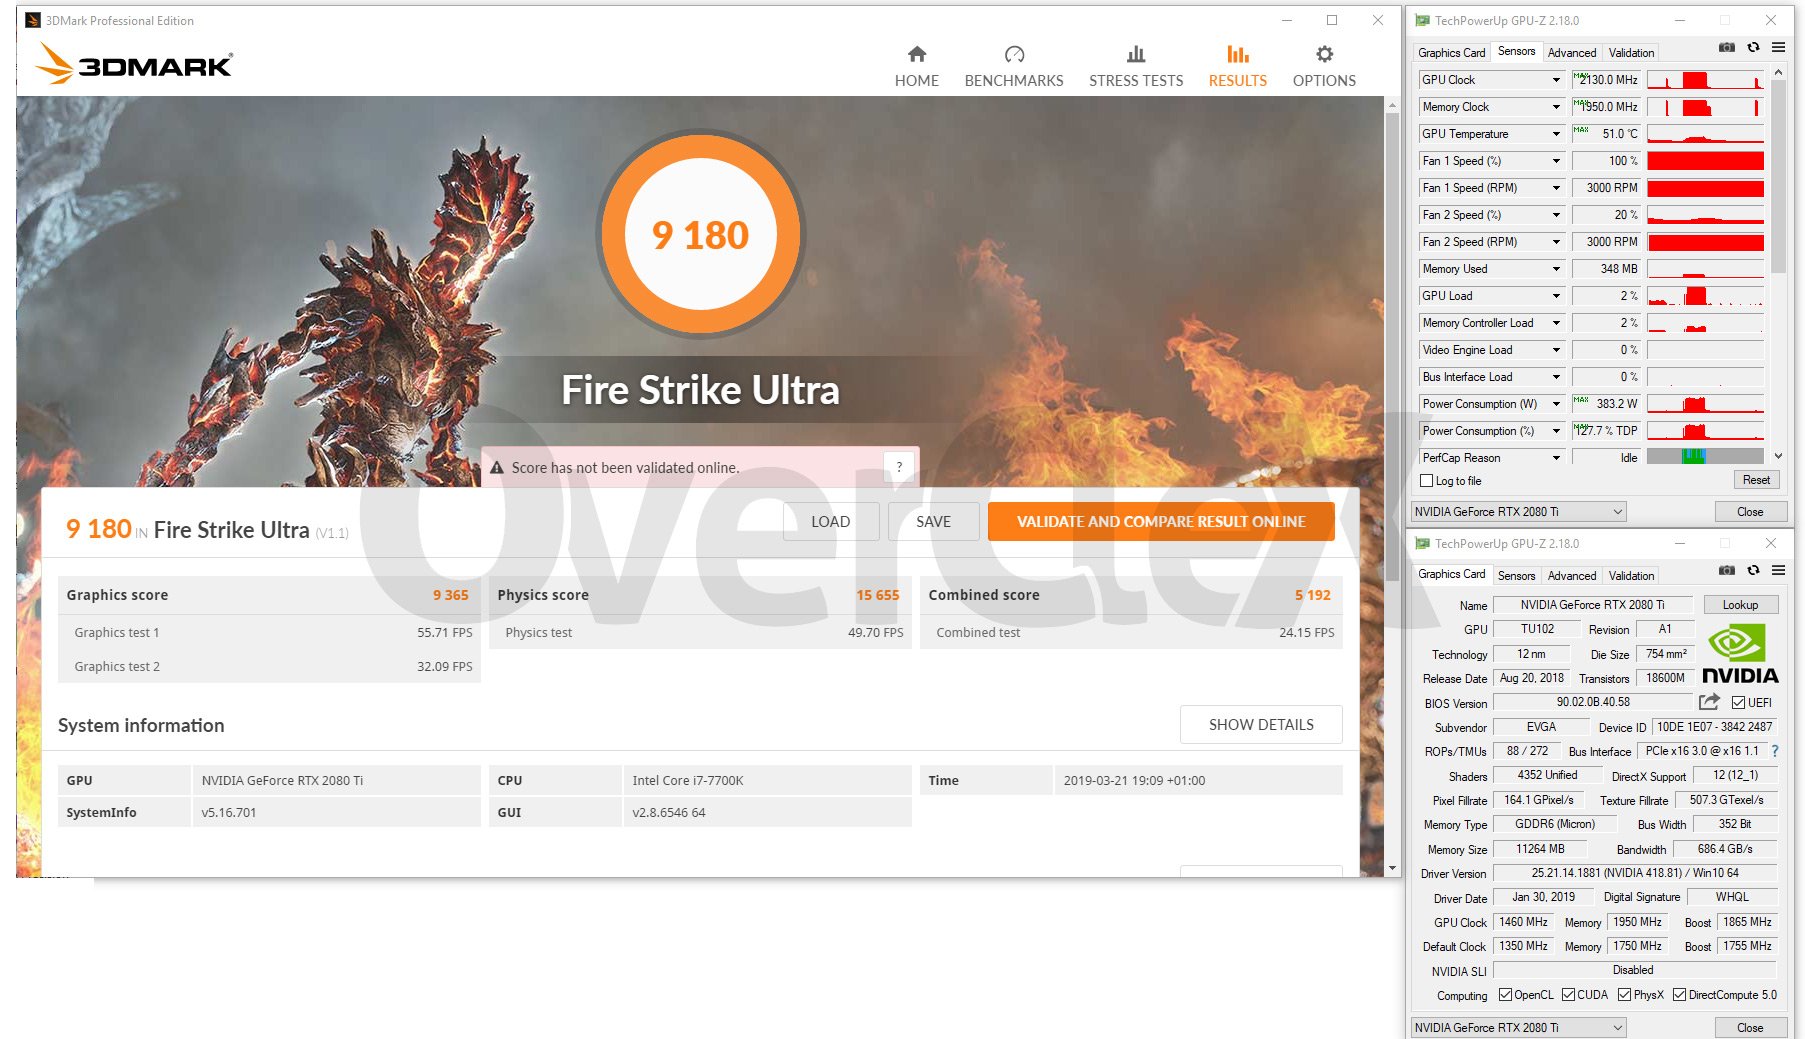Click the SAVE button
The image size is (1805, 1039).
(933, 521)
